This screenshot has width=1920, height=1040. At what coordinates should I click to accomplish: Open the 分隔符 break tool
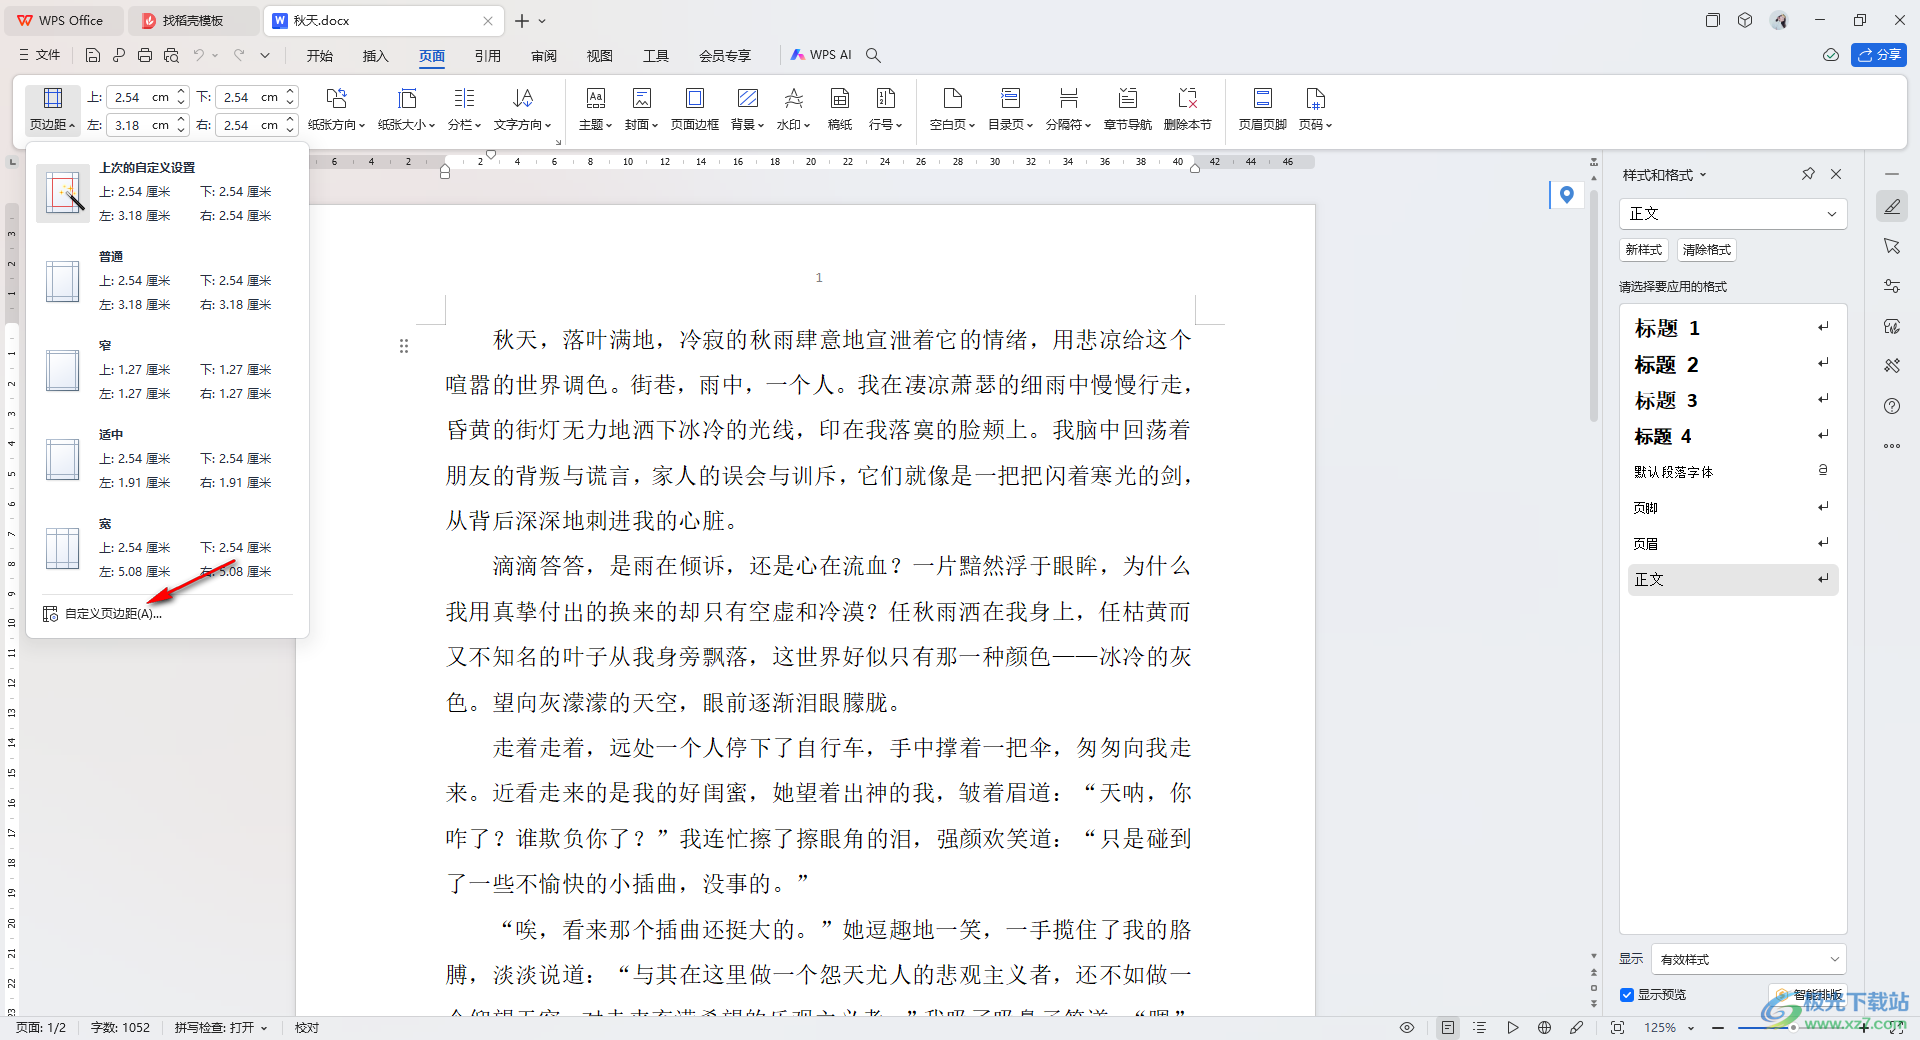coord(1069,109)
